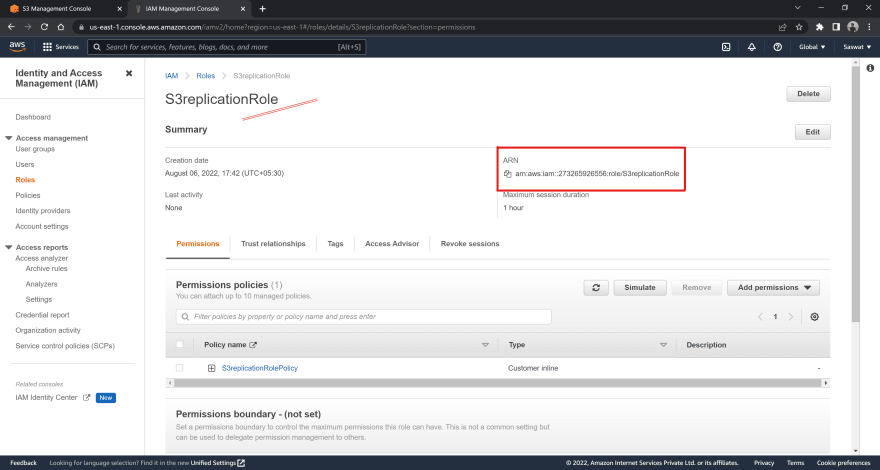Go to next policies page
Viewport: 880px width, 470px height.
point(791,317)
